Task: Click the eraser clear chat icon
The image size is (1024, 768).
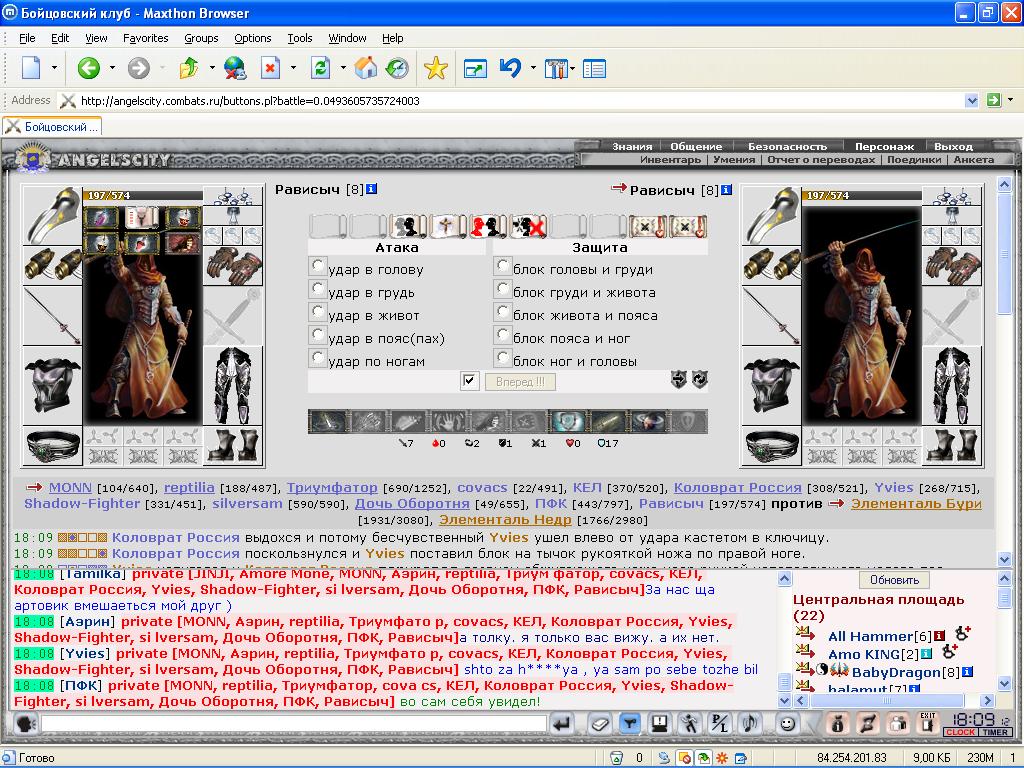Action: tap(600, 724)
